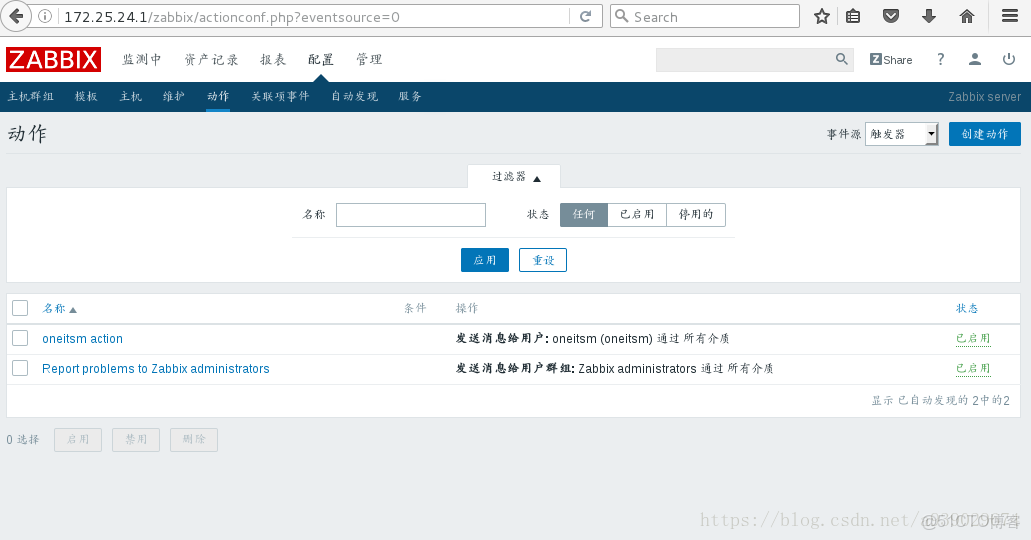The image size is (1031, 540).
Task: Click the Zabbix global search field
Action: (746, 60)
